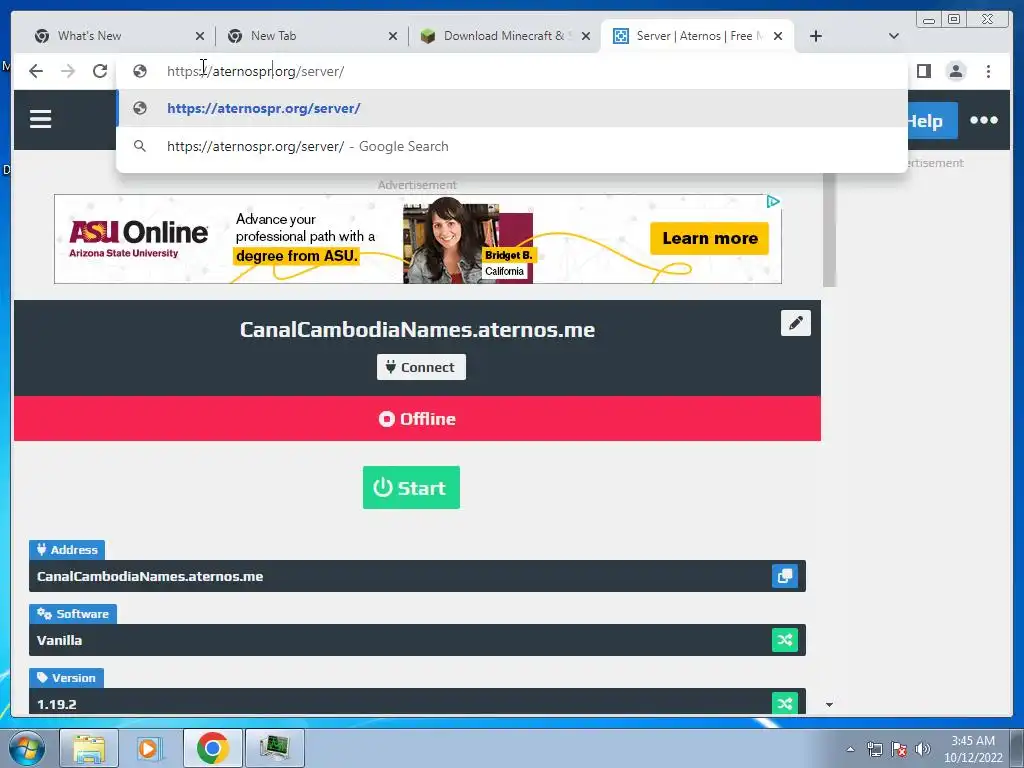Image resolution: width=1024 pixels, height=768 pixels.
Task: Open the network tray icon
Action: click(874, 749)
